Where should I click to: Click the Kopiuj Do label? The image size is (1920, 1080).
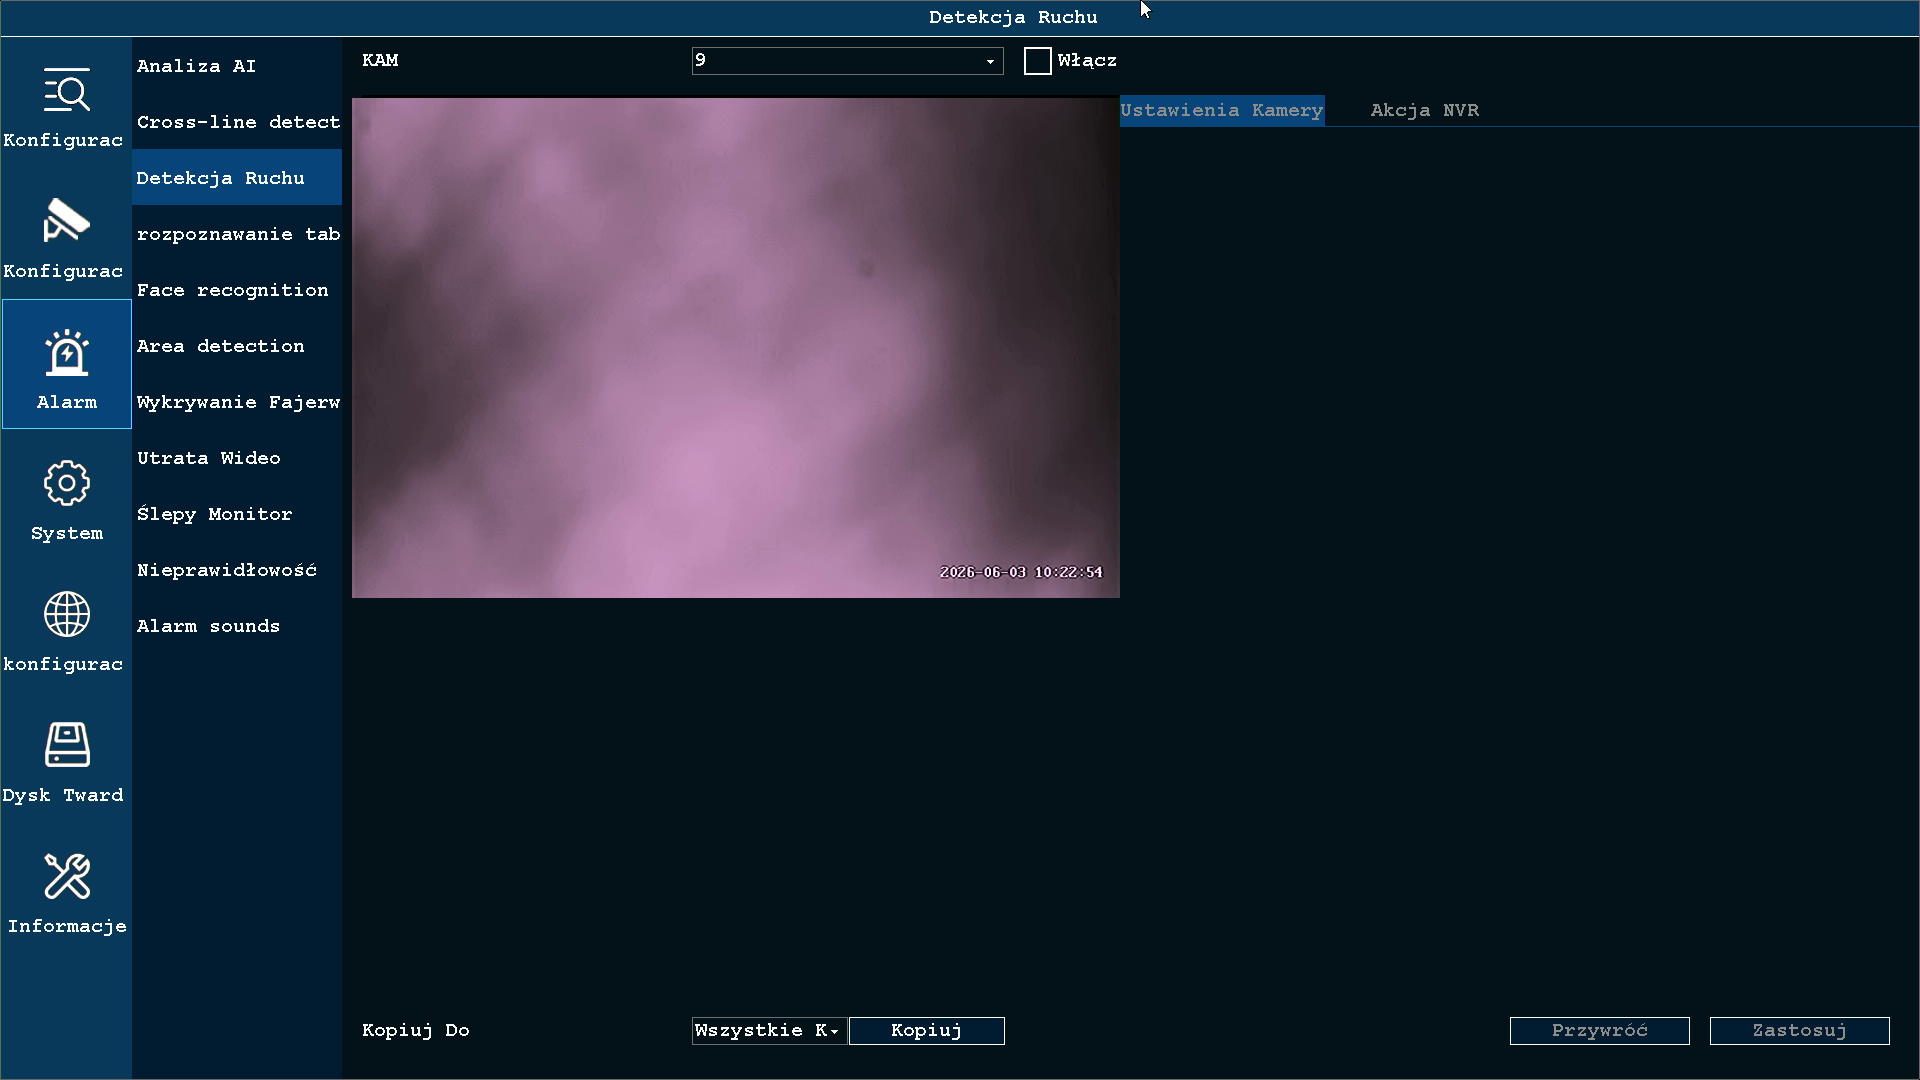415,1031
